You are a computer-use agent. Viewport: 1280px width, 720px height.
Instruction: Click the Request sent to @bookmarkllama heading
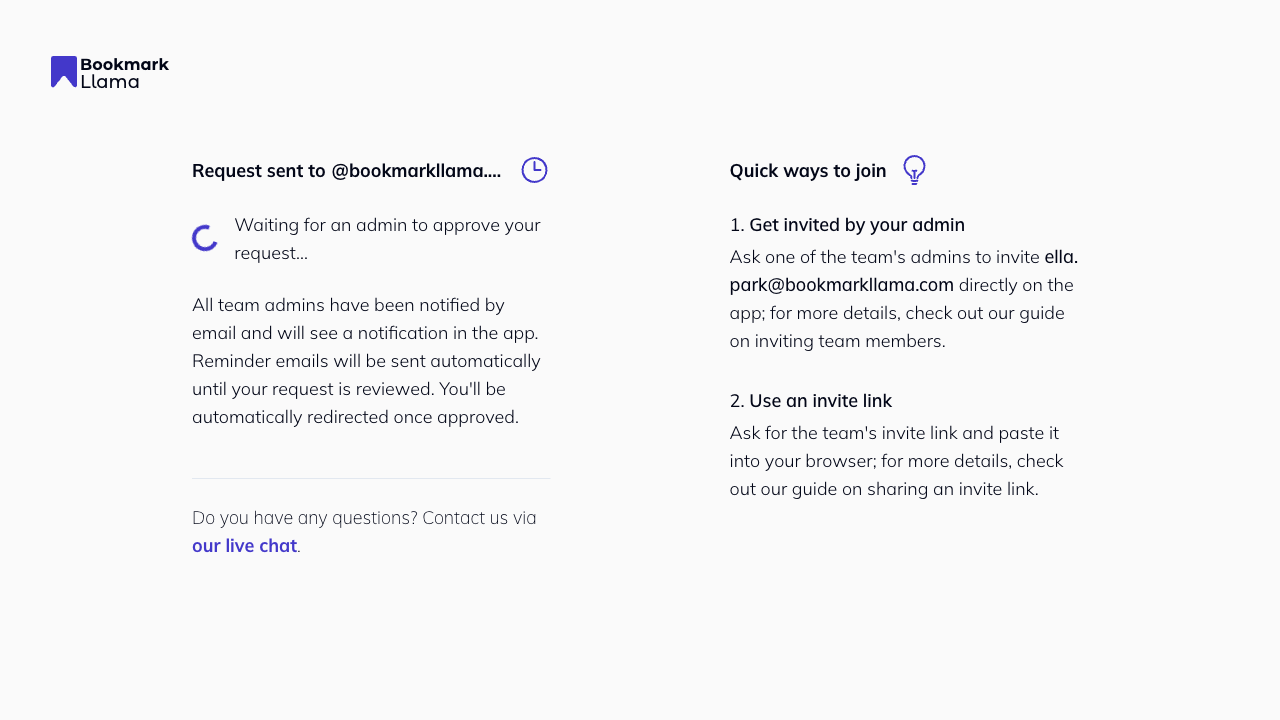(x=346, y=171)
